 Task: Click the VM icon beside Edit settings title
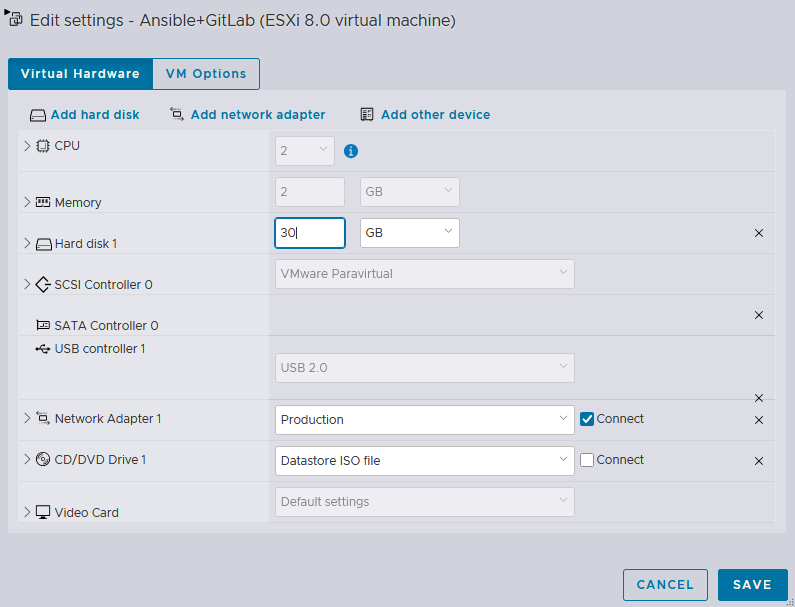[x=14, y=18]
